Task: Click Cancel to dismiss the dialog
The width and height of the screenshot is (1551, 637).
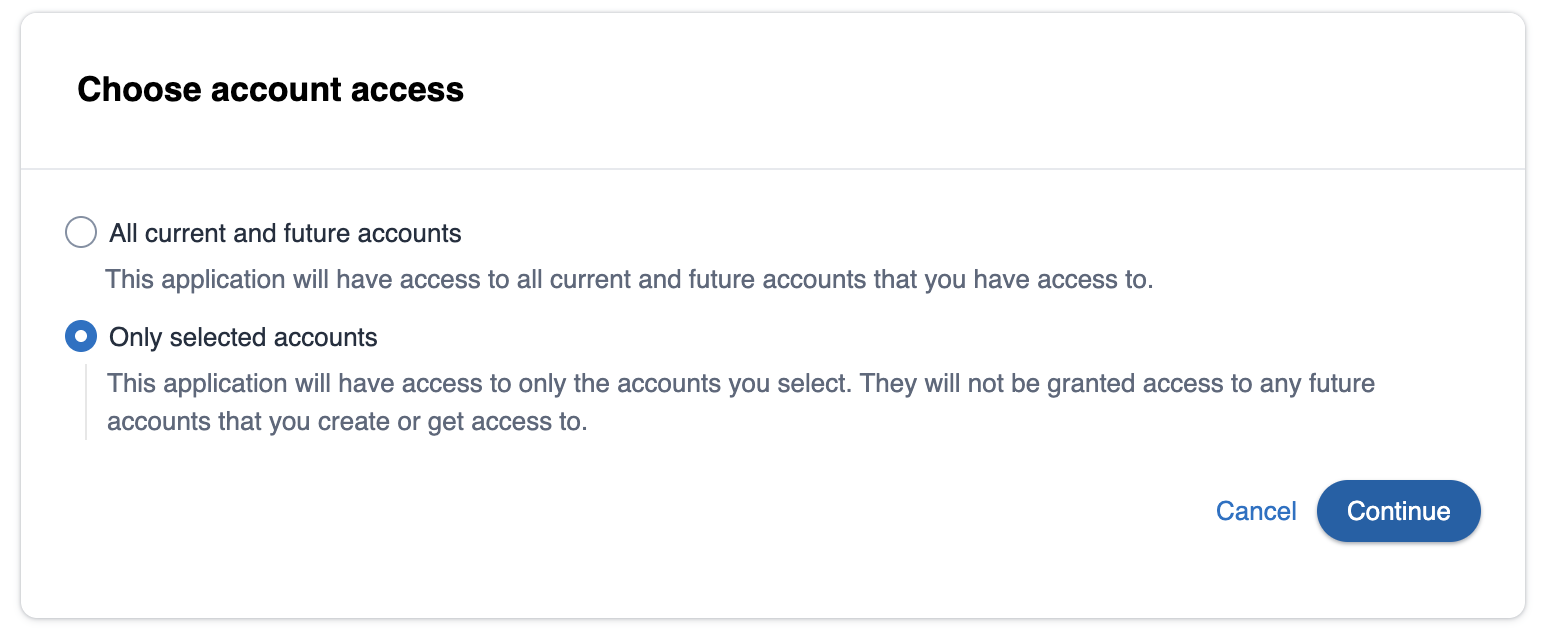Action: click(x=1255, y=511)
